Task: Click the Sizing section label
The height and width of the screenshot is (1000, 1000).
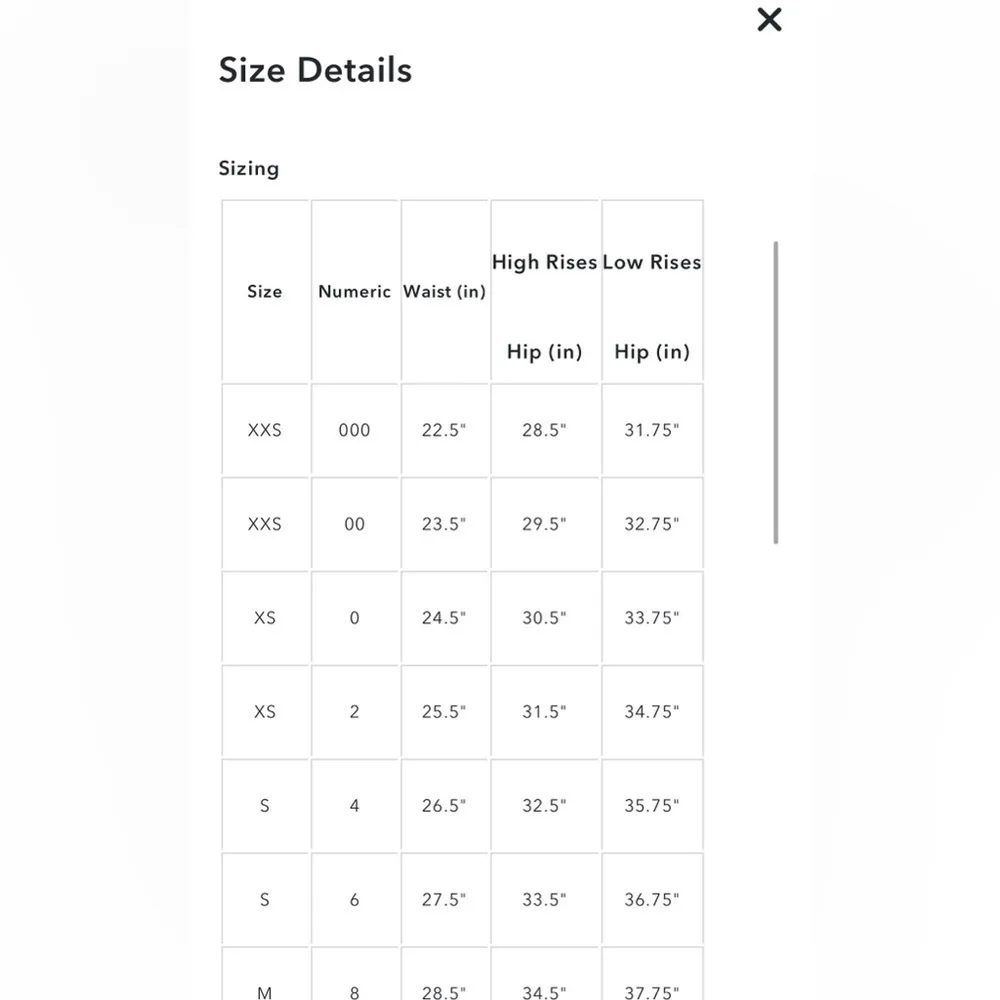Action: (249, 168)
